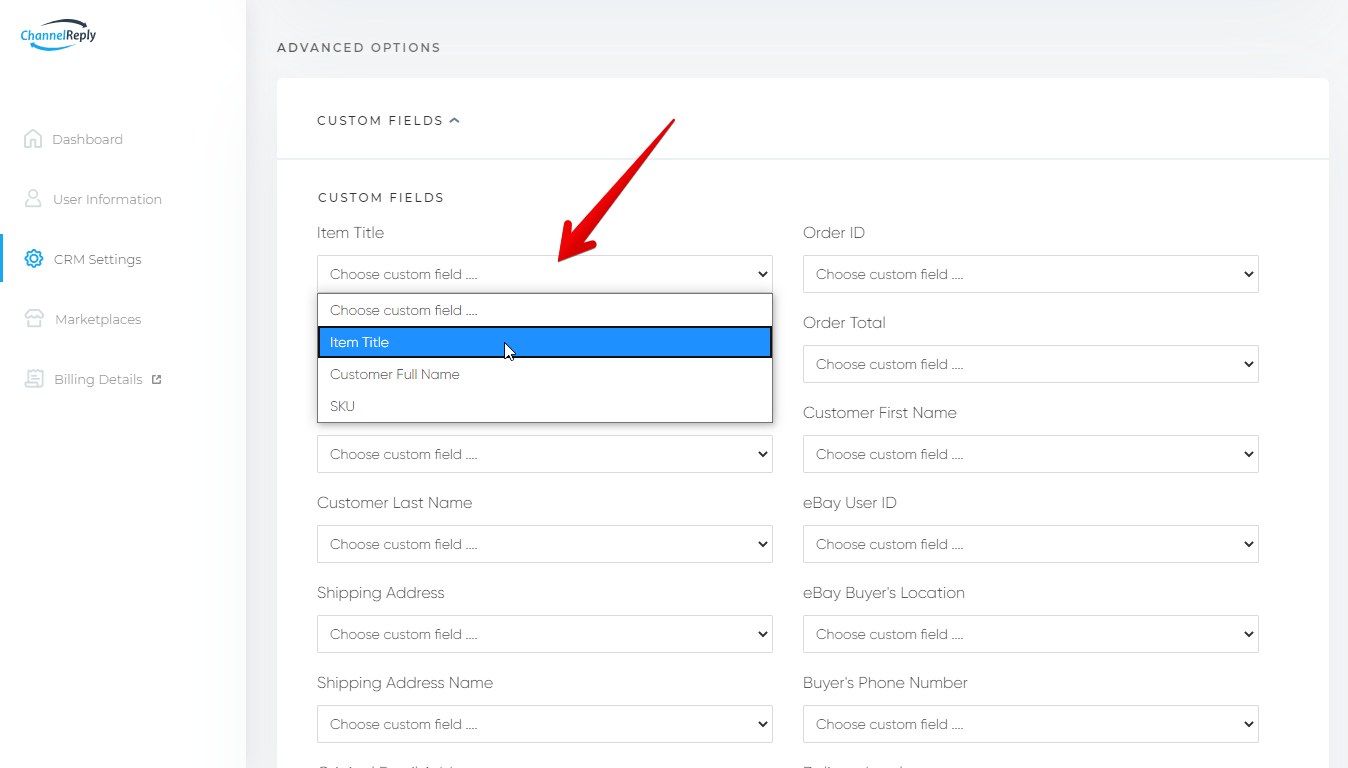1348x768 pixels.
Task: Click the 'Item Title' field label
Action: point(350,232)
